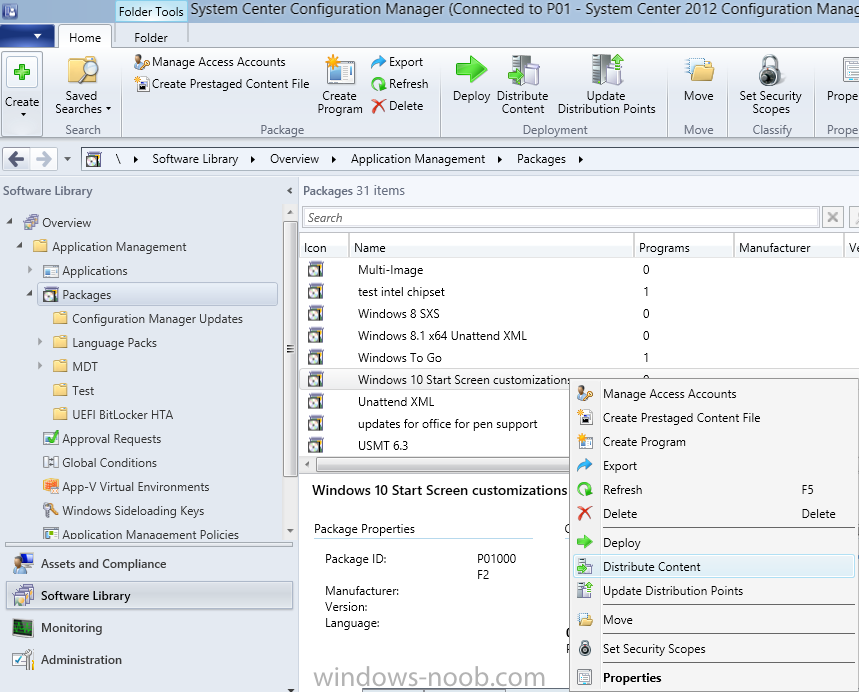Open the Assets and Compliance workspace
Image resolution: width=859 pixels, height=692 pixels.
149,564
